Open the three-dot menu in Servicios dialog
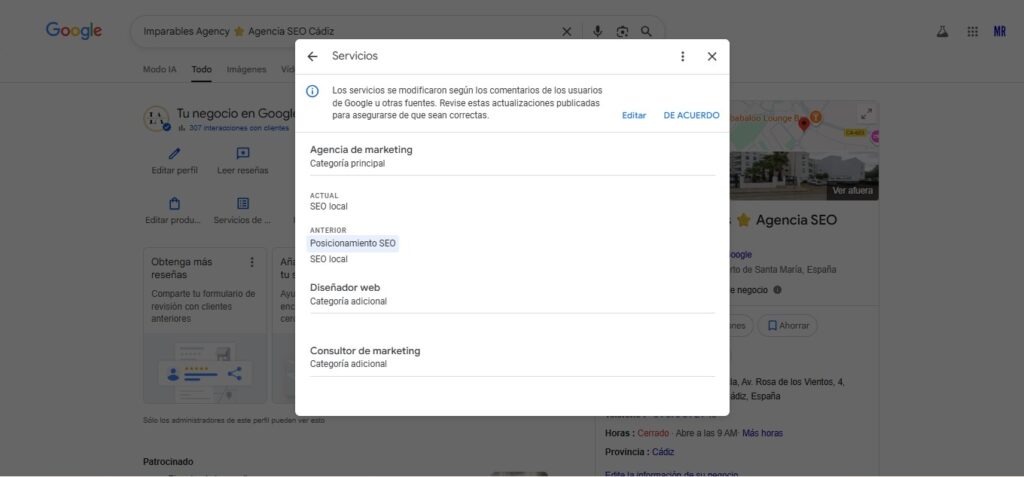Image resolution: width=1024 pixels, height=477 pixels. [x=683, y=57]
